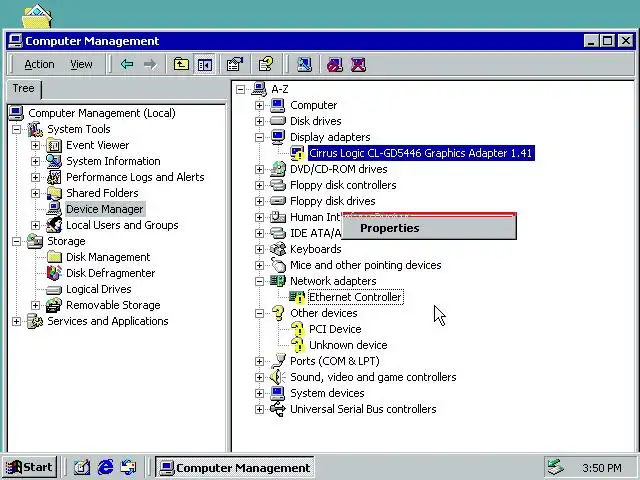
Task: Click the Services and Applications icon
Action: [35, 321]
